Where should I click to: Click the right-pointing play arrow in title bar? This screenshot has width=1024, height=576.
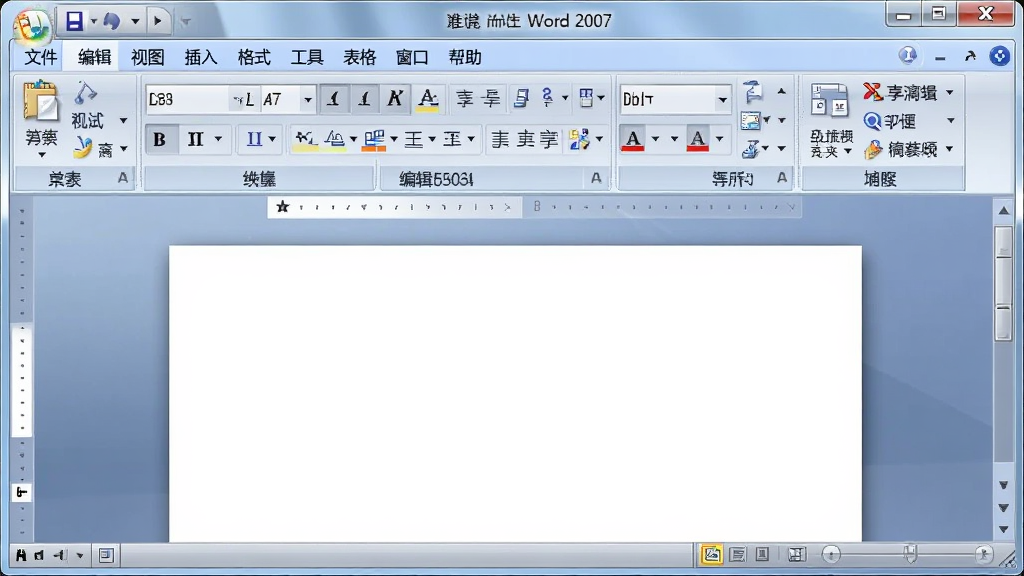click(157, 21)
